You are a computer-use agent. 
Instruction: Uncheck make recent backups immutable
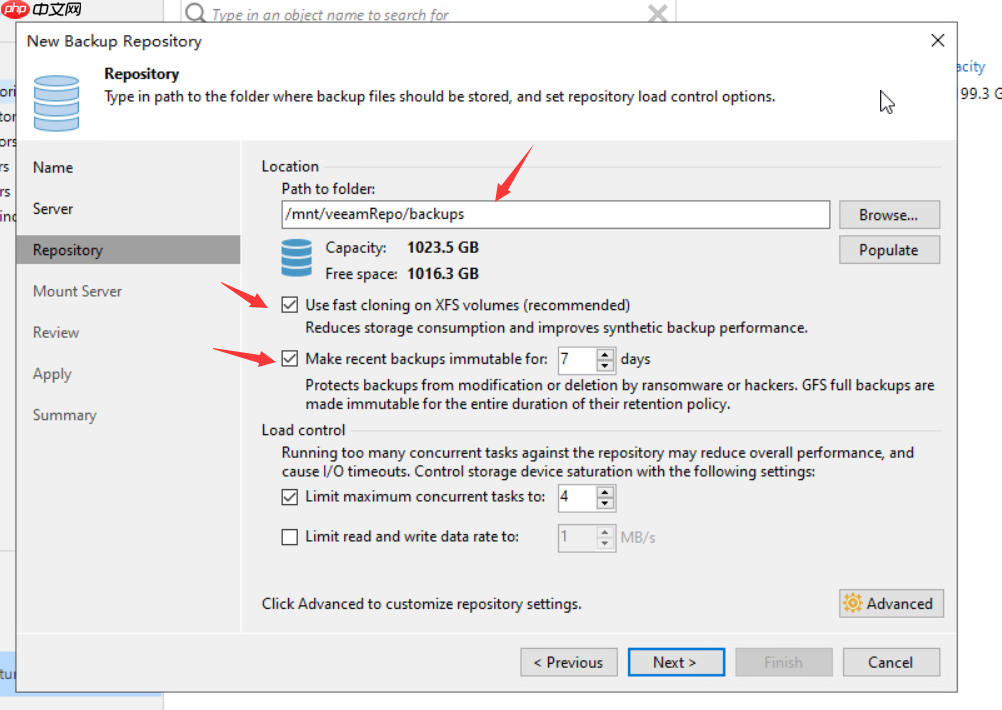click(x=289, y=359)
